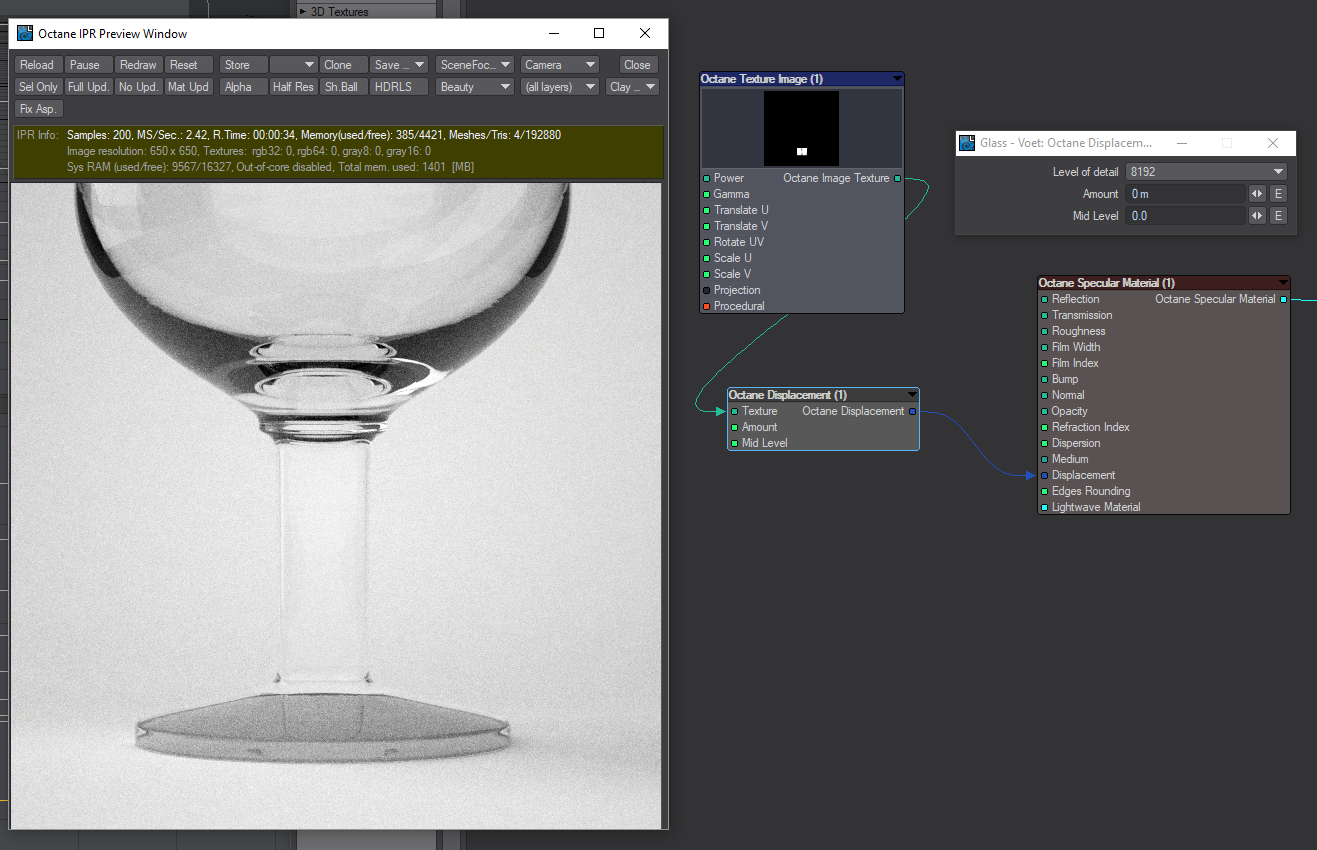Image resolution: width=1317 pixels, height=850 pixels.
Task: Click the Texture input port on Displacement node
Action: click(x=734, y=412)
